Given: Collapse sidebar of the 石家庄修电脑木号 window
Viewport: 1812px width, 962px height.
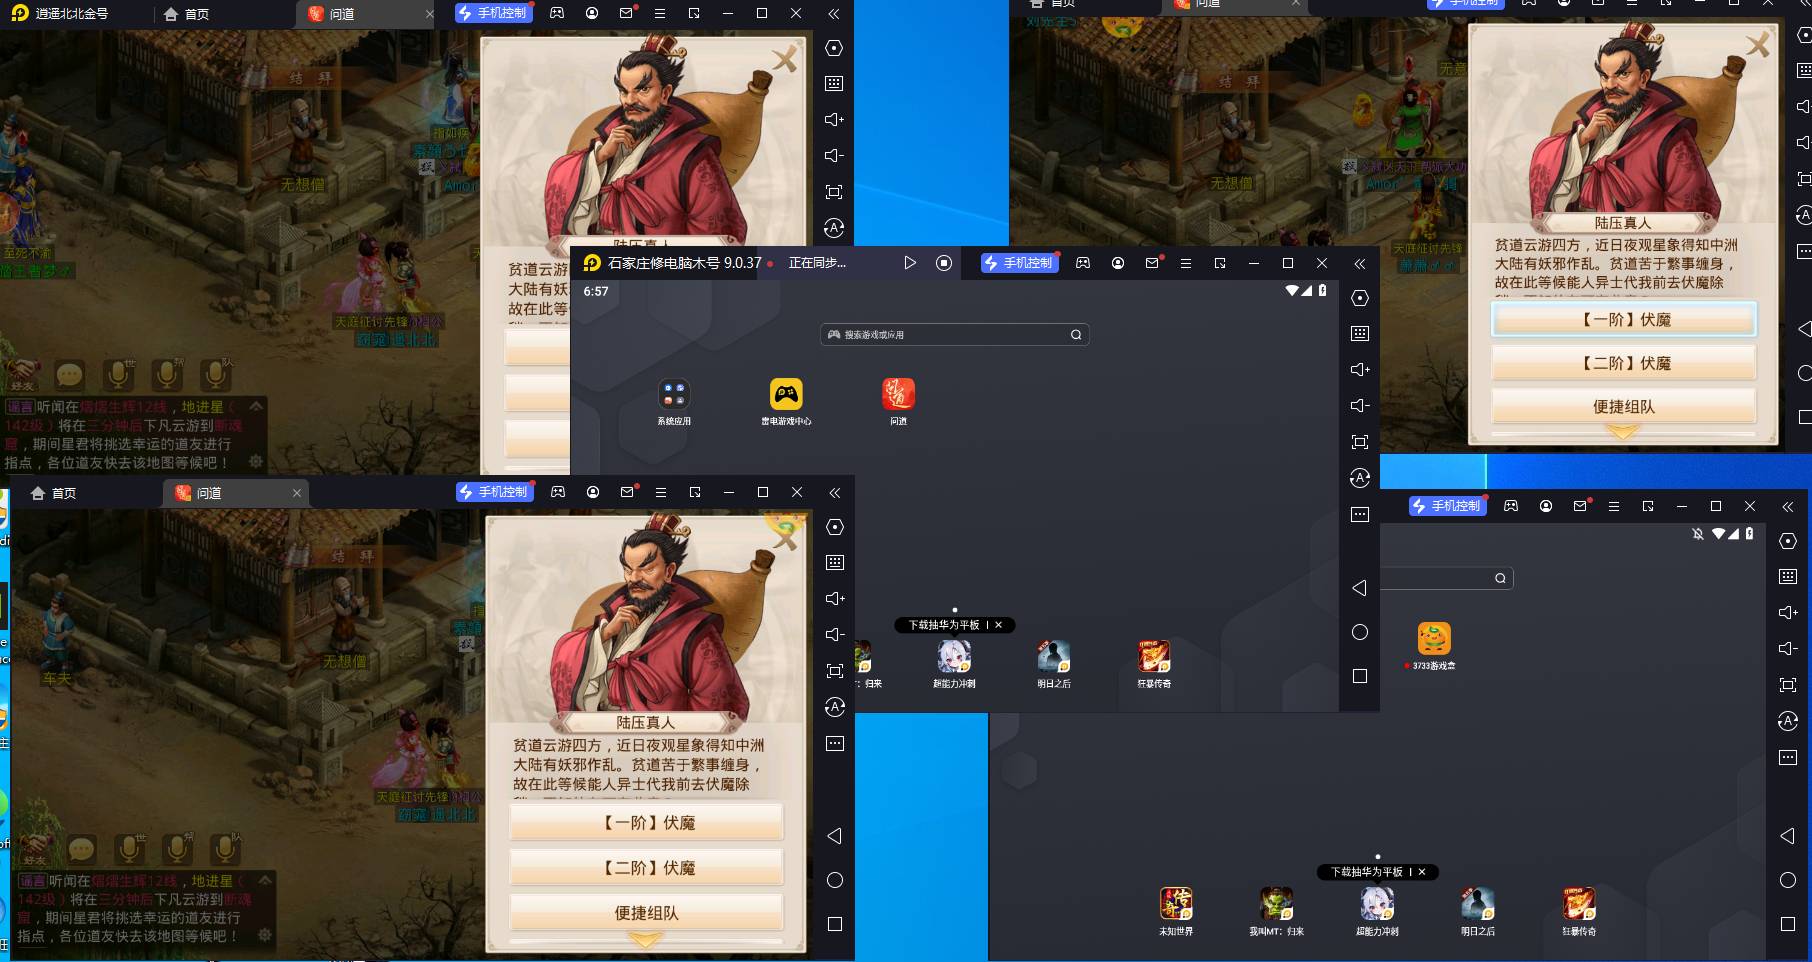Looking at the screenshot, I should coord(1359,264).
